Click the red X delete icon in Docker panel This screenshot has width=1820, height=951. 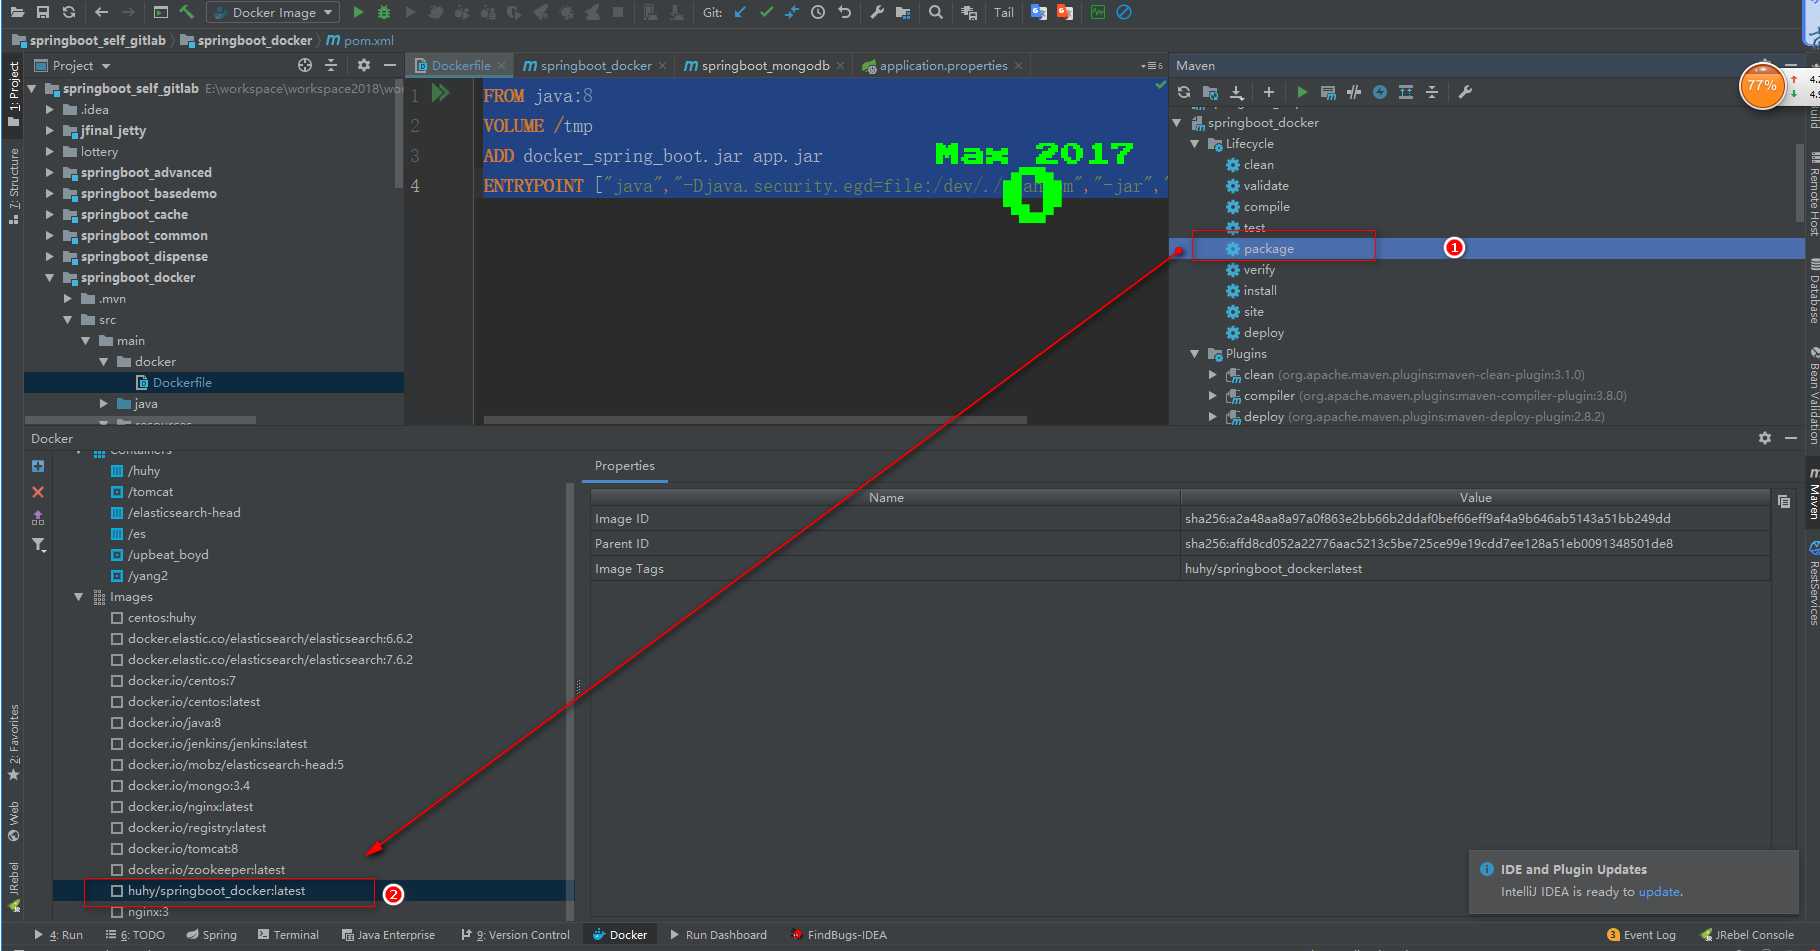tap(38, 492)
